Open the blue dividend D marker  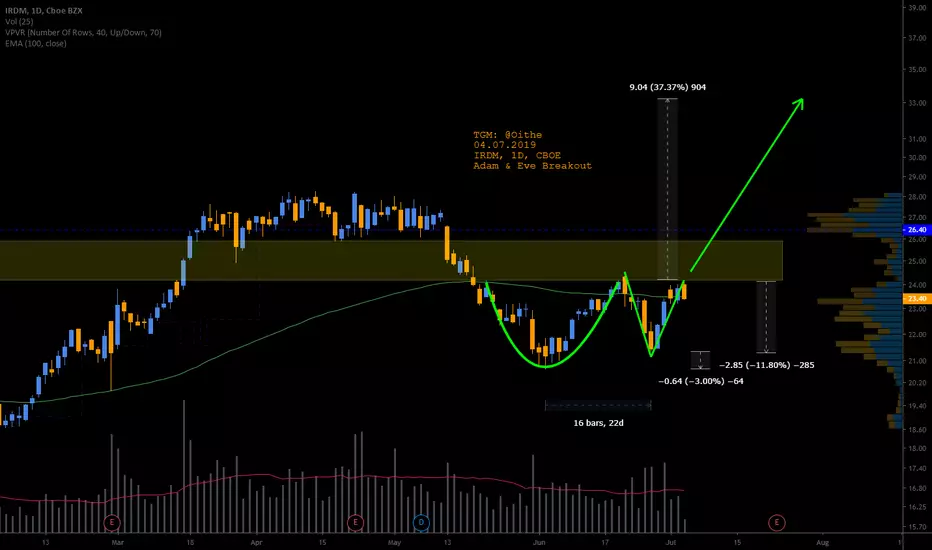[421, 523]
